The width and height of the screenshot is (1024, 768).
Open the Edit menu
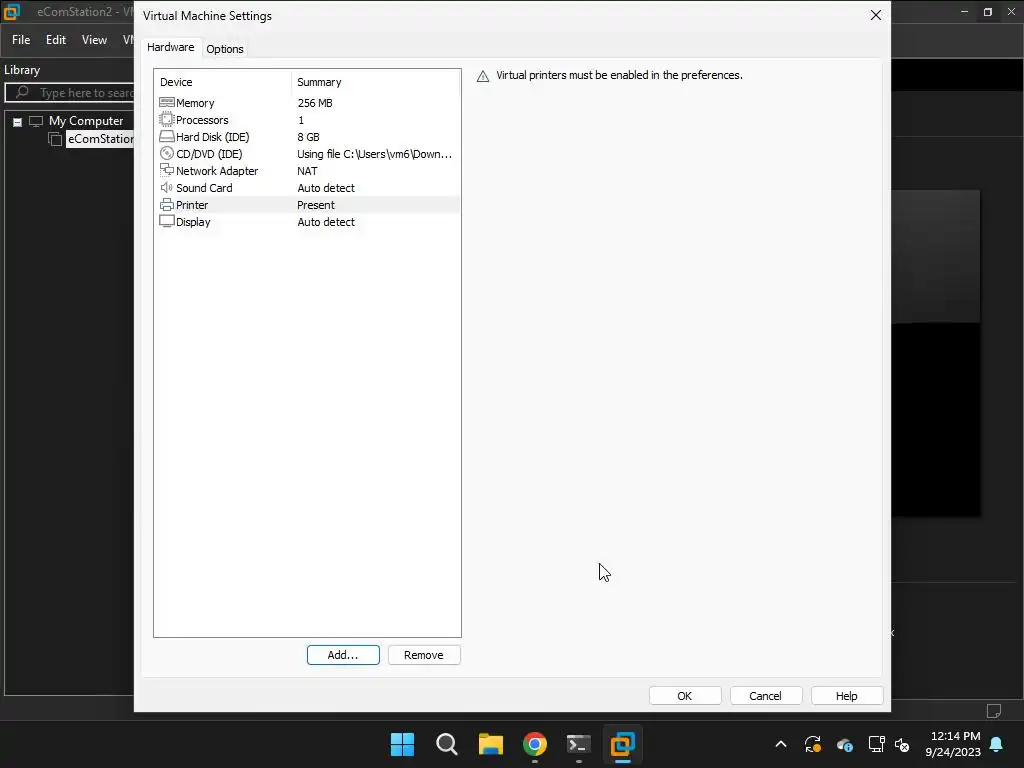(x=56, y=40)
